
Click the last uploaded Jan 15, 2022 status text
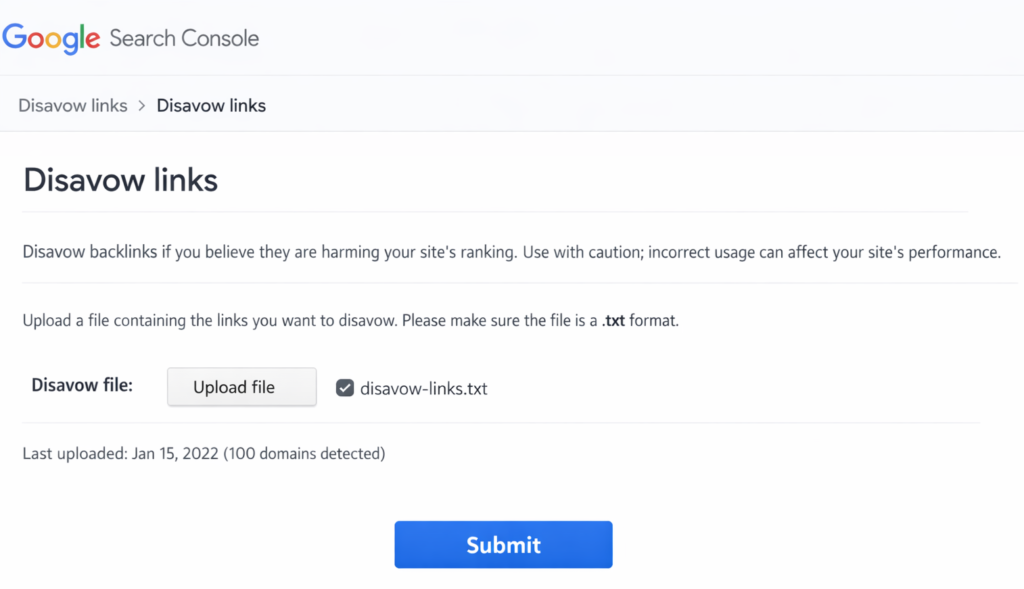204,453
